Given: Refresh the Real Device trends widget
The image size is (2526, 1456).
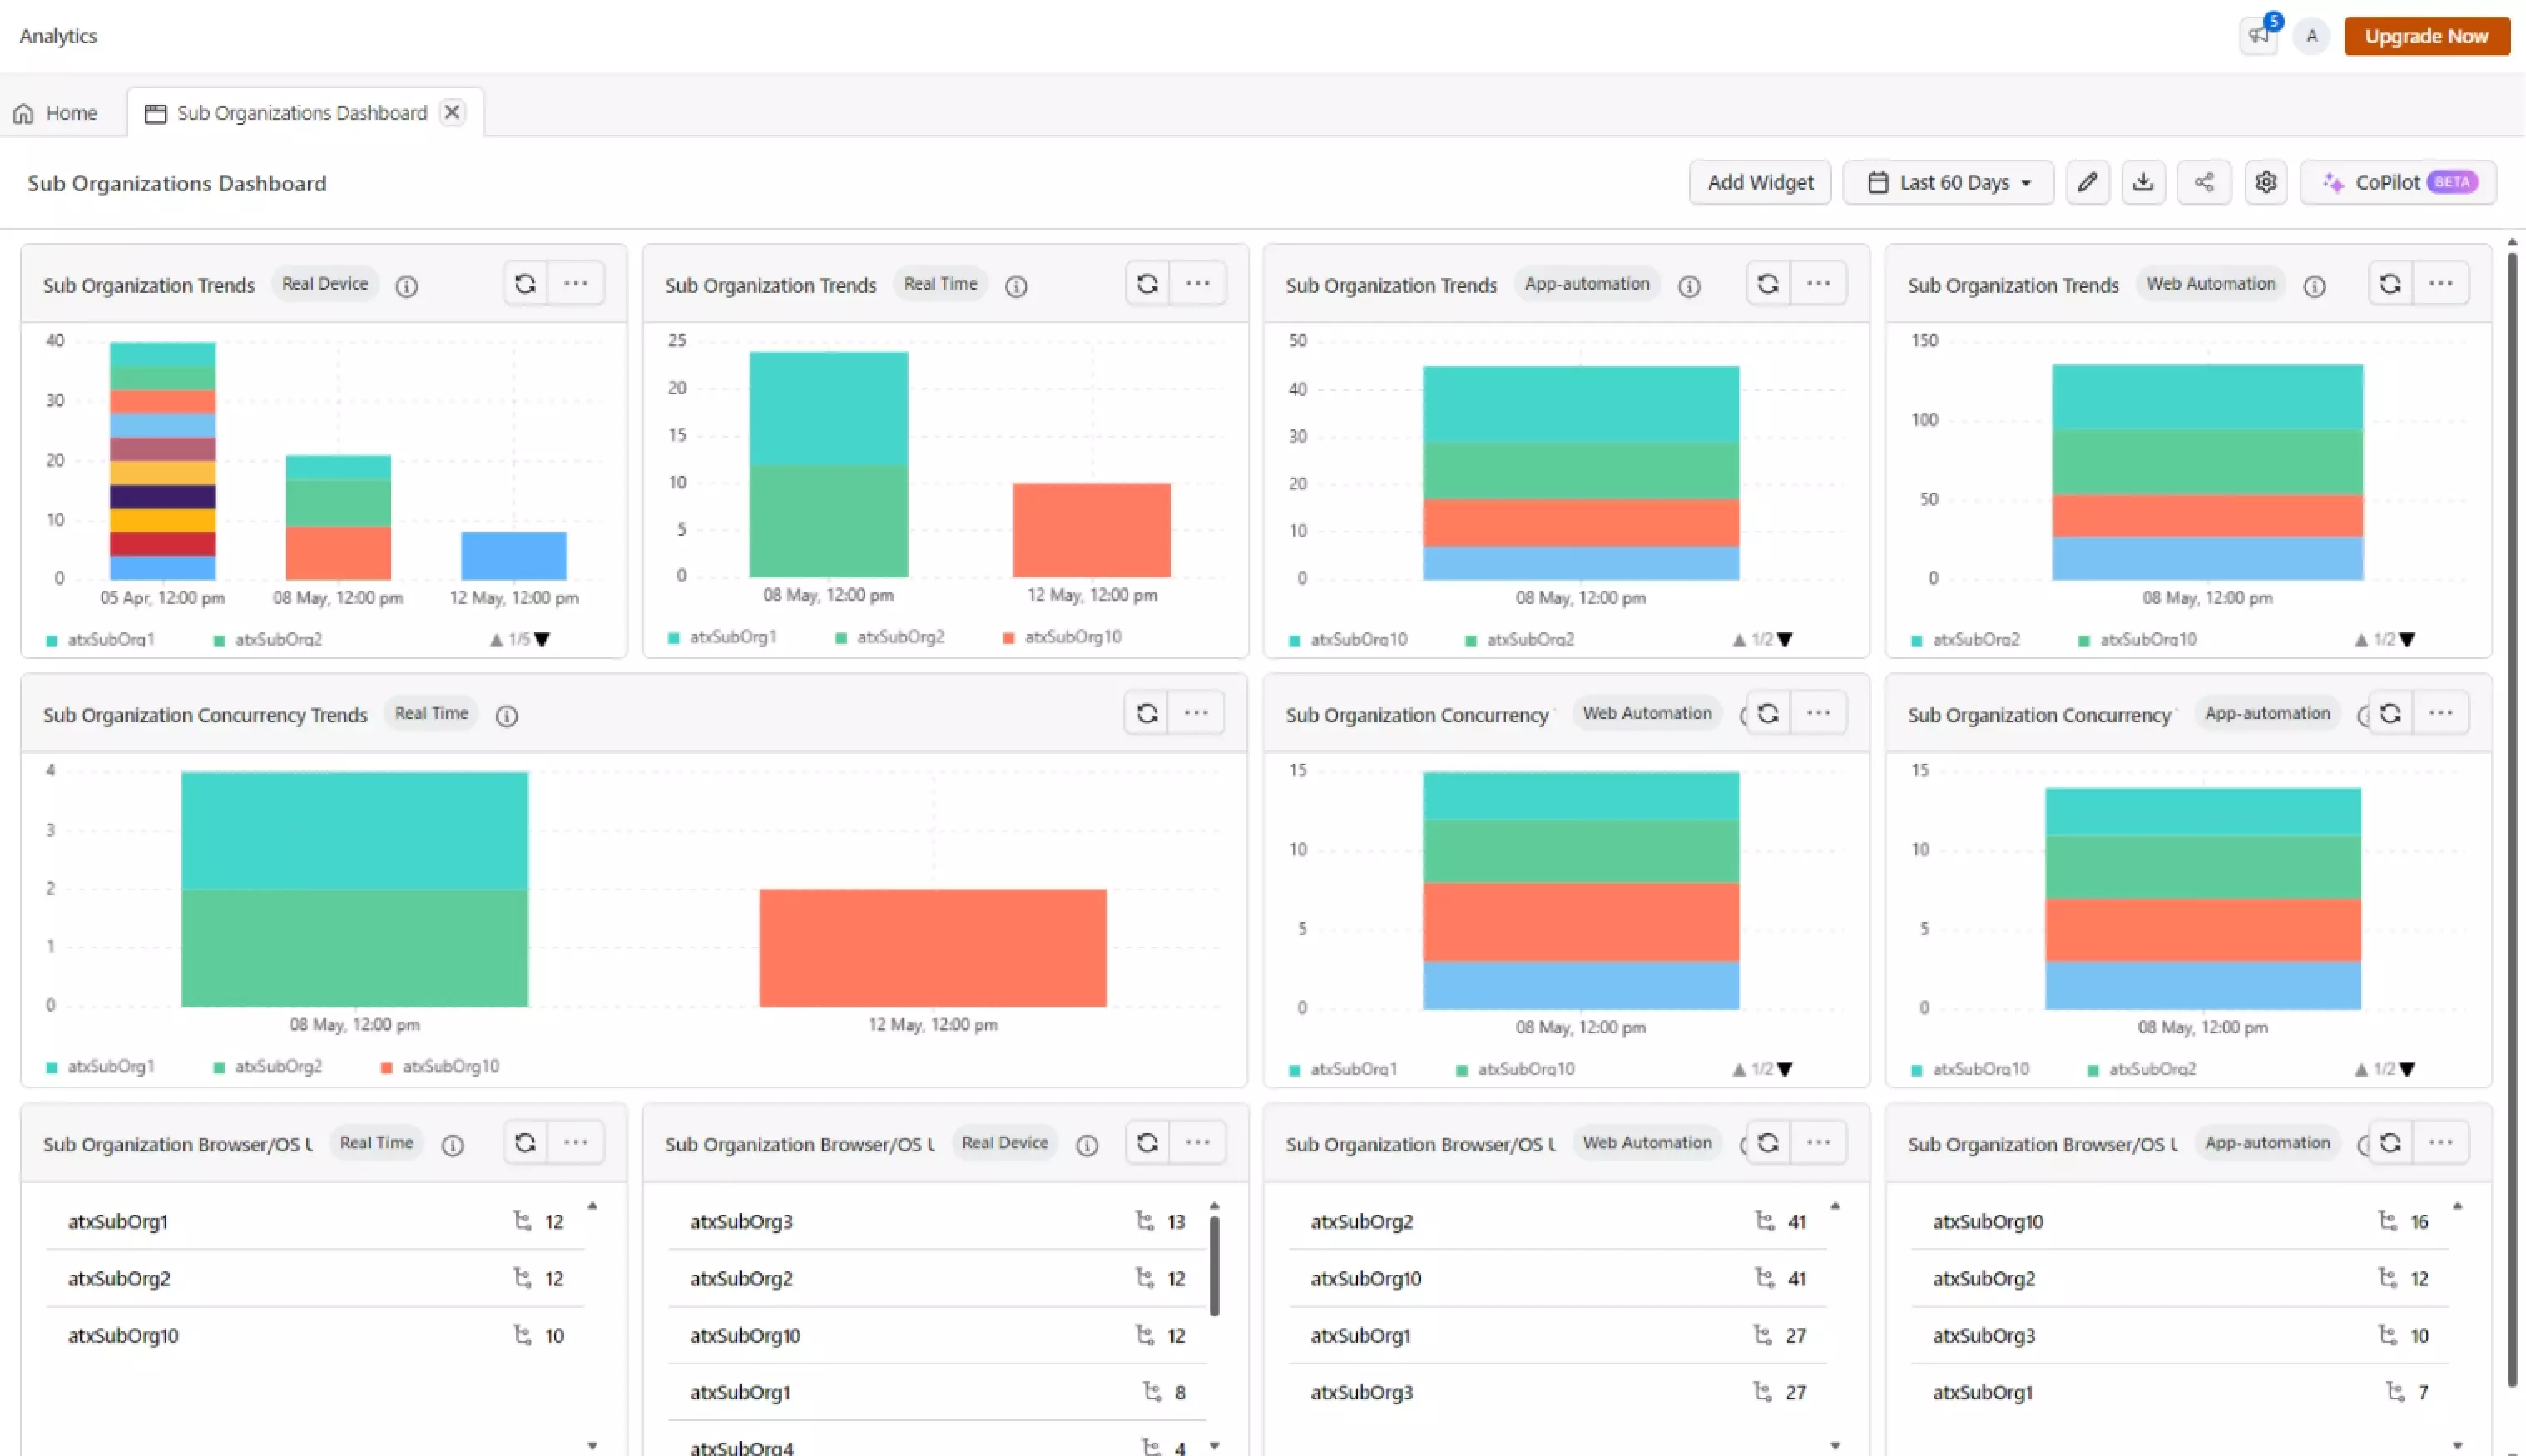Looking at the screenshot, I should click(525, 284).
